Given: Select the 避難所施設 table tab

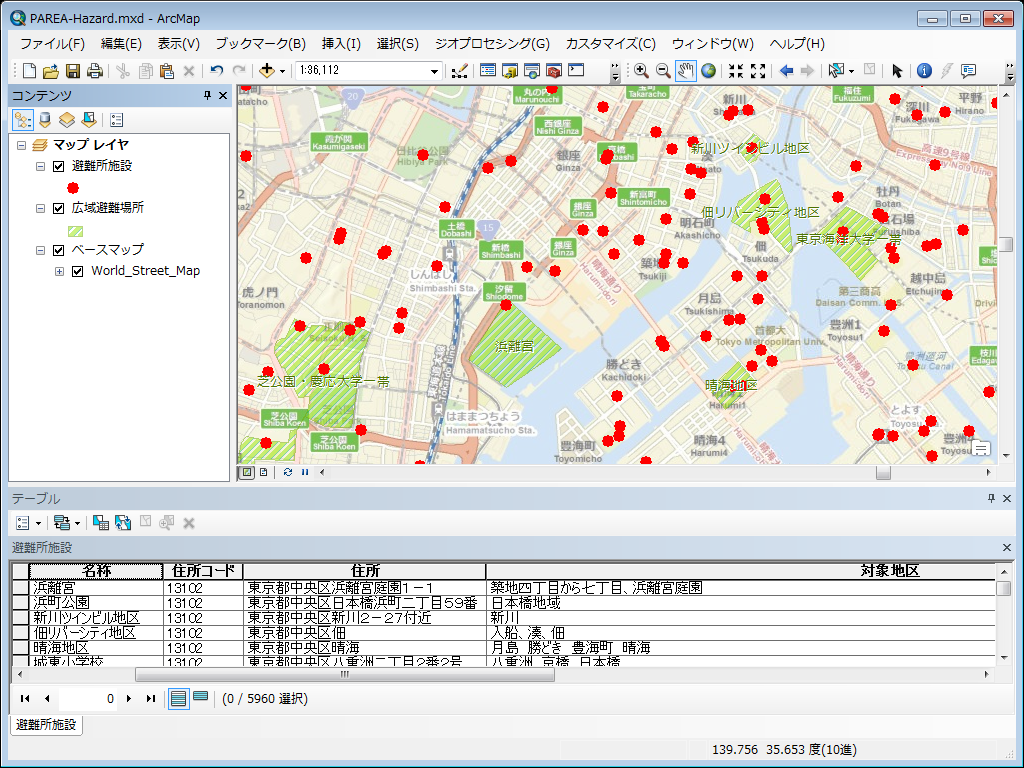Looking at the screenshot, I should click(x=46, y=724).
